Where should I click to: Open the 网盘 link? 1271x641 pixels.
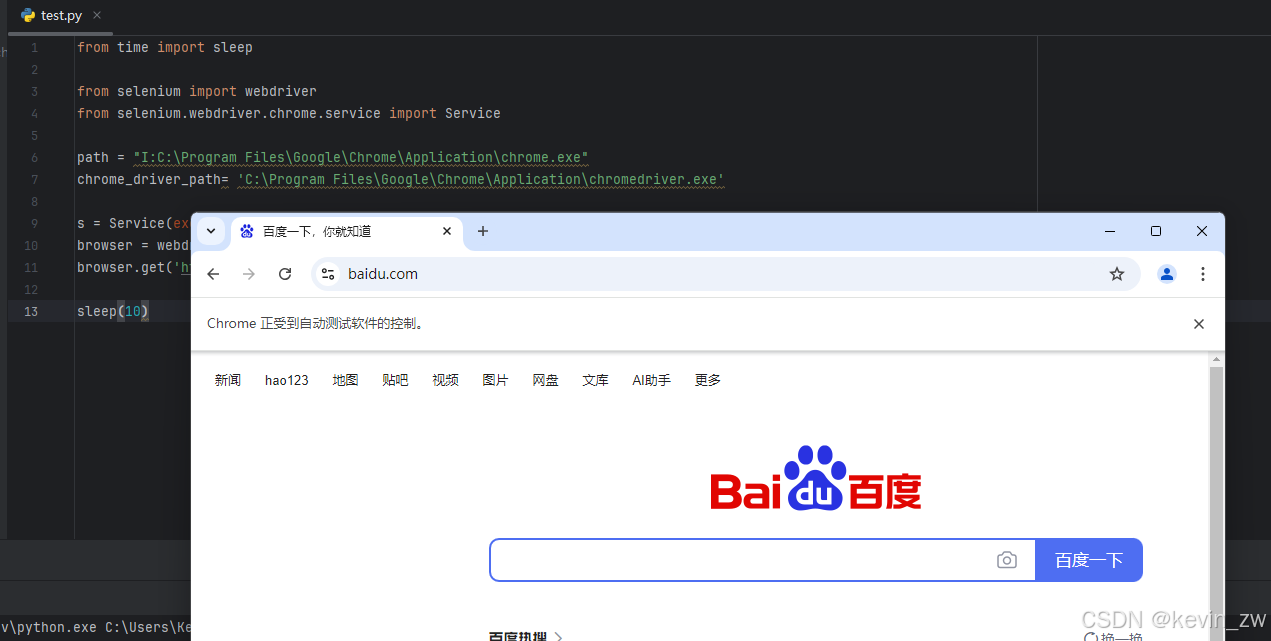coord(545,380)
